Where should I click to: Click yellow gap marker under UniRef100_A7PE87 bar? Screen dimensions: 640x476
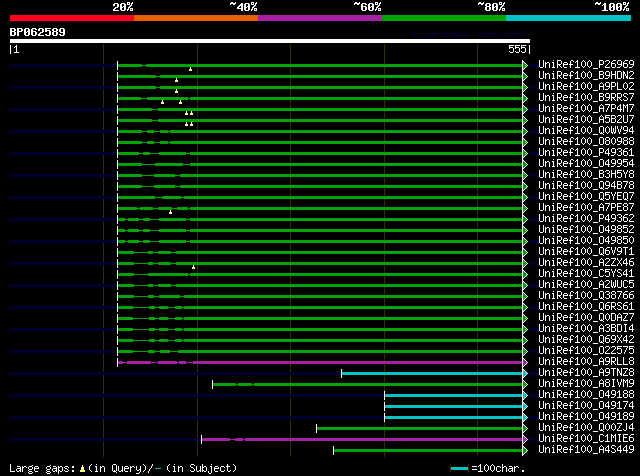coord(170,212)
